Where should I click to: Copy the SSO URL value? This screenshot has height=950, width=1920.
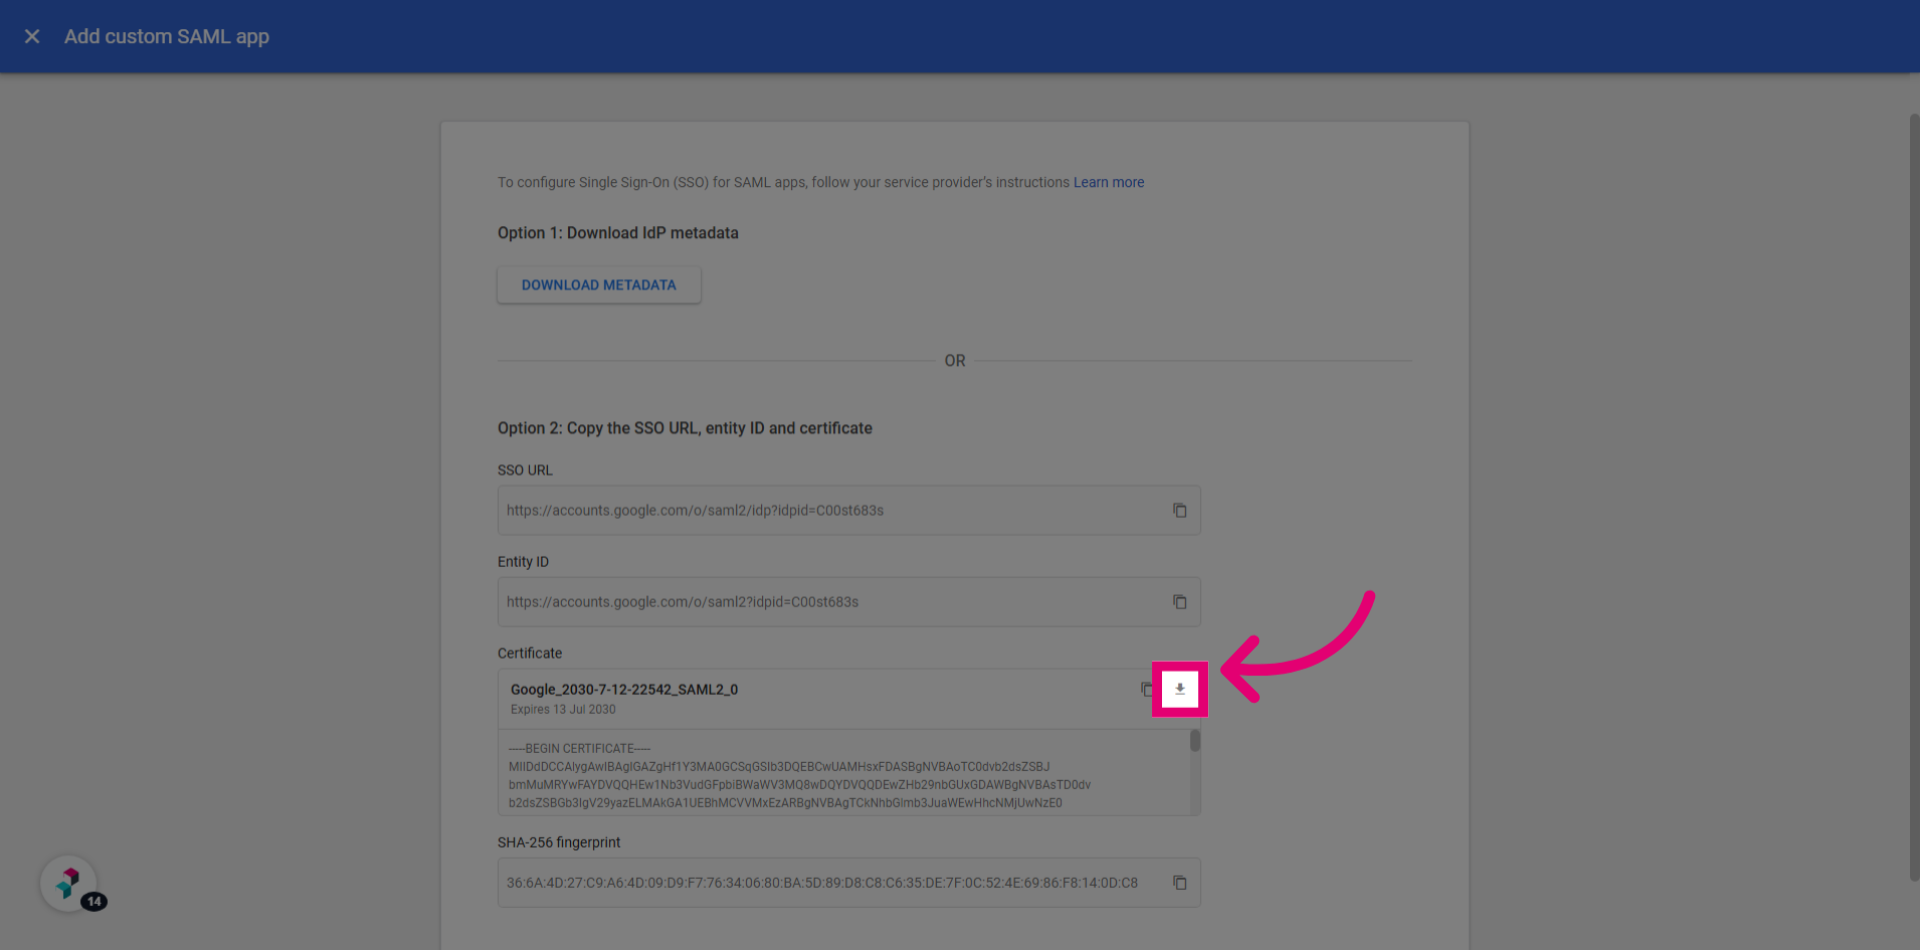[x=1180, y=510]
